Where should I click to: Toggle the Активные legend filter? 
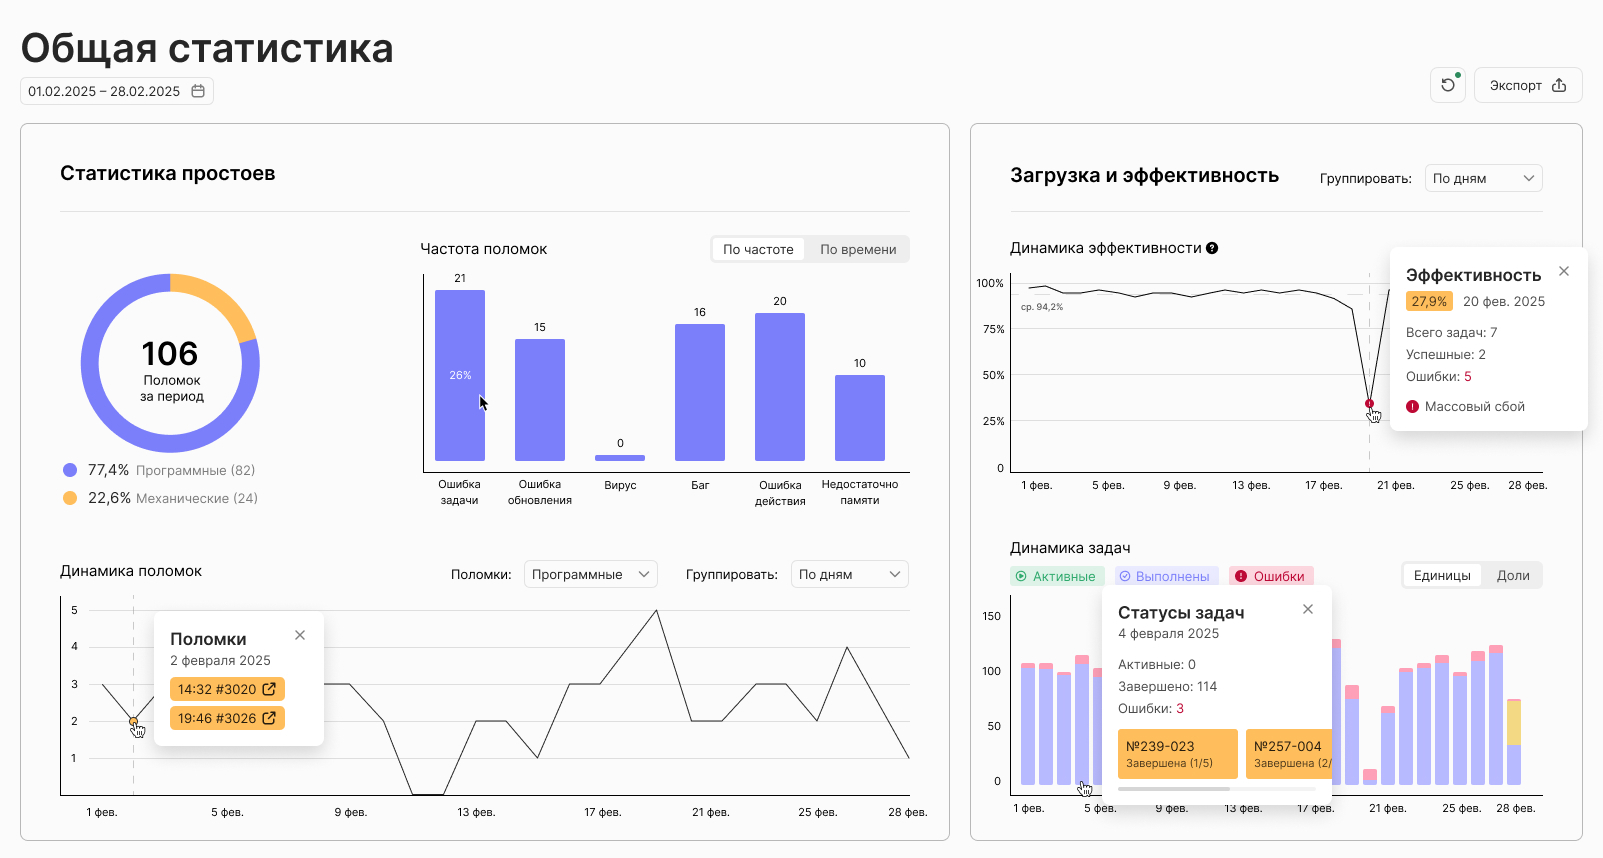tap(1056, 576)
